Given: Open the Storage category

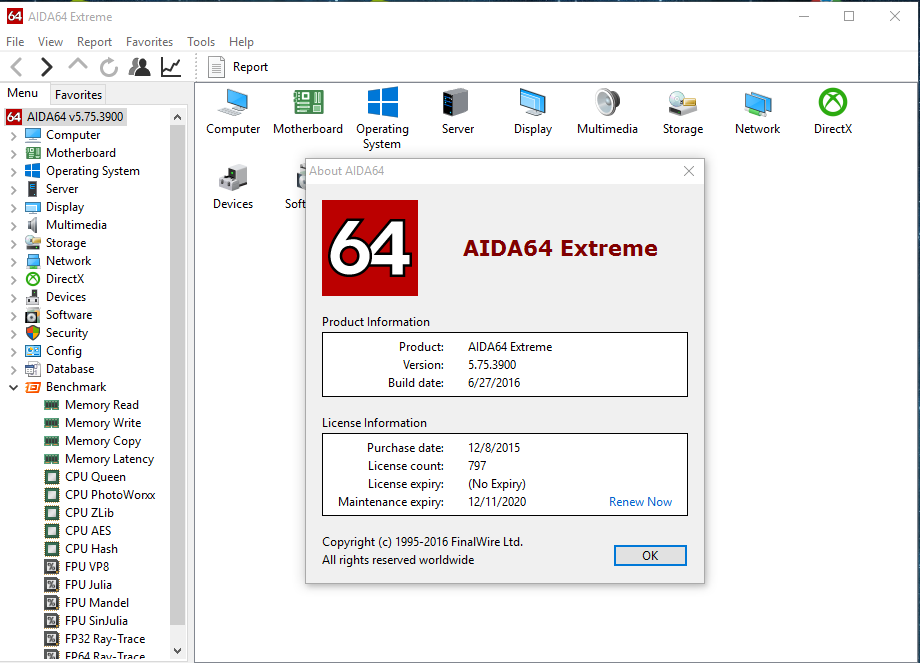Looking at the screenshot, I should pos(682,110).
